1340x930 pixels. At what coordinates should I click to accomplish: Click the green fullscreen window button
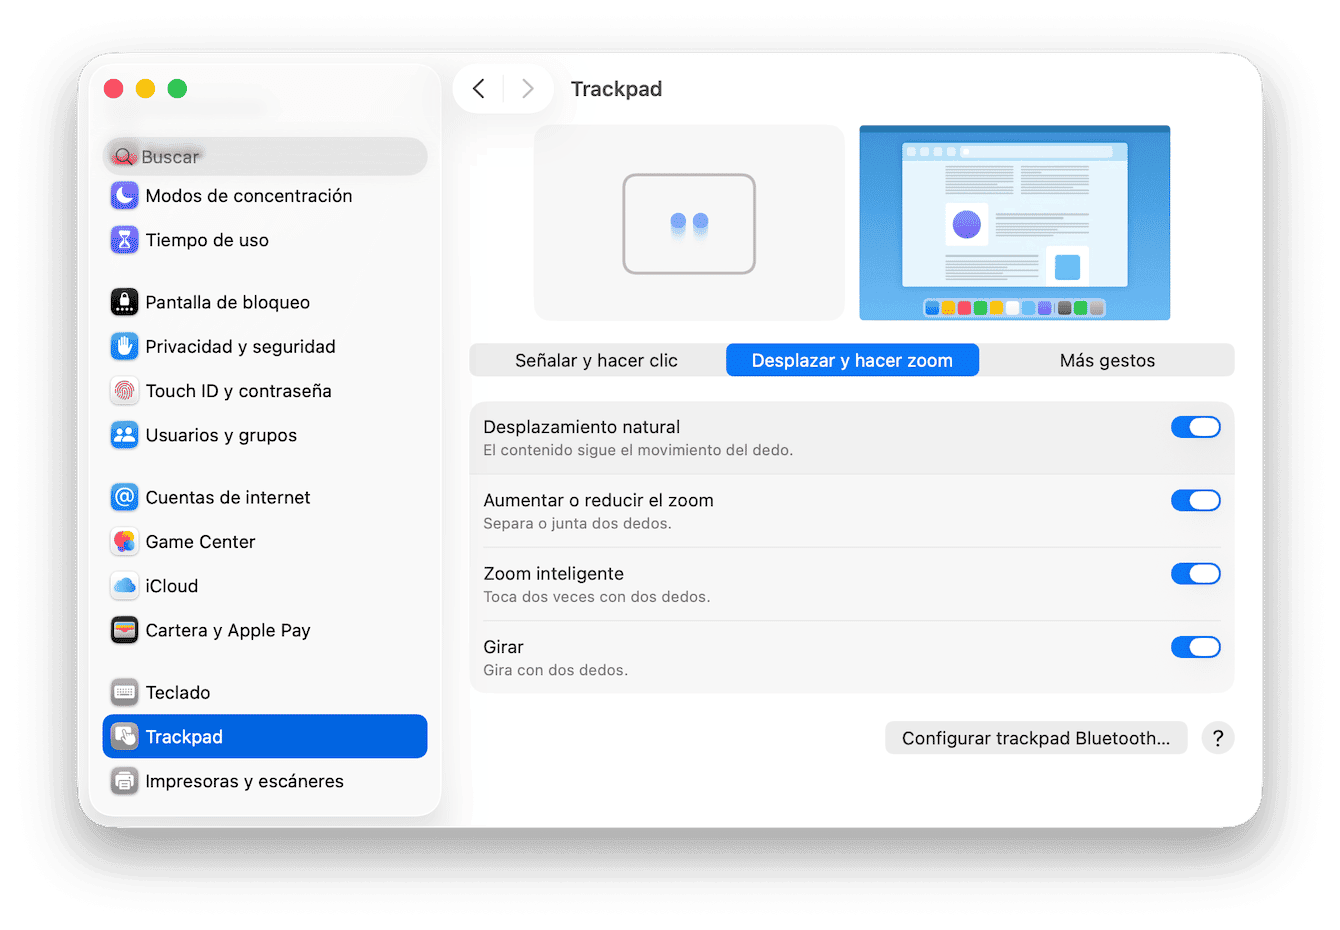pyautogui.click(x=177, y=89)
